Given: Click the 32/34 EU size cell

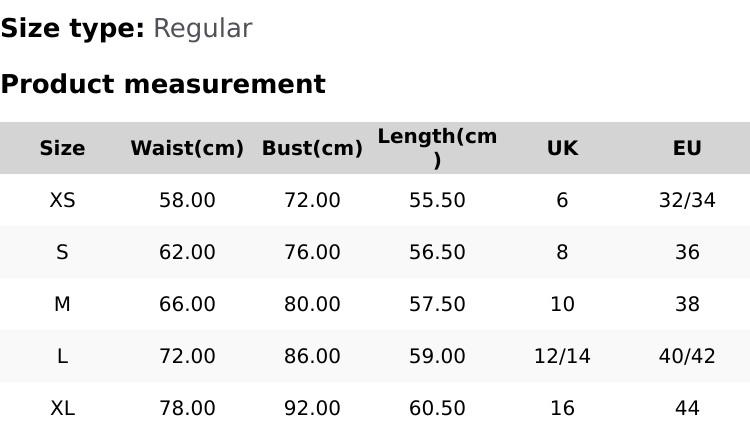Looking at the screenshot, I should pos(687,200).
